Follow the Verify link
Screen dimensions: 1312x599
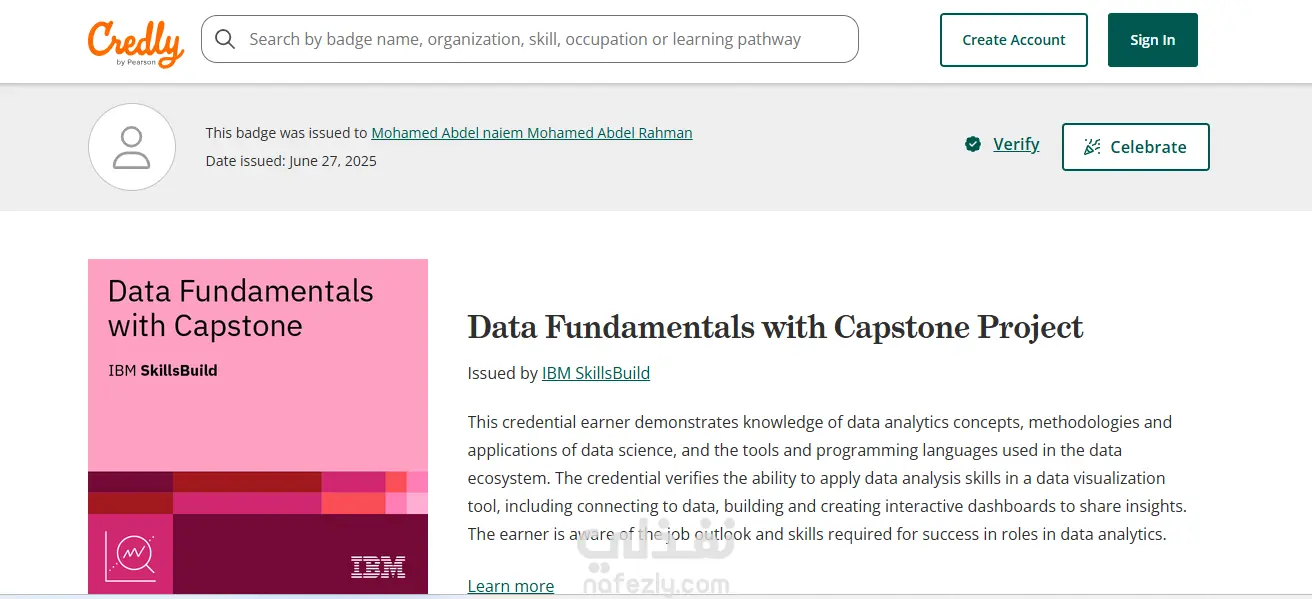point(1016,145)
